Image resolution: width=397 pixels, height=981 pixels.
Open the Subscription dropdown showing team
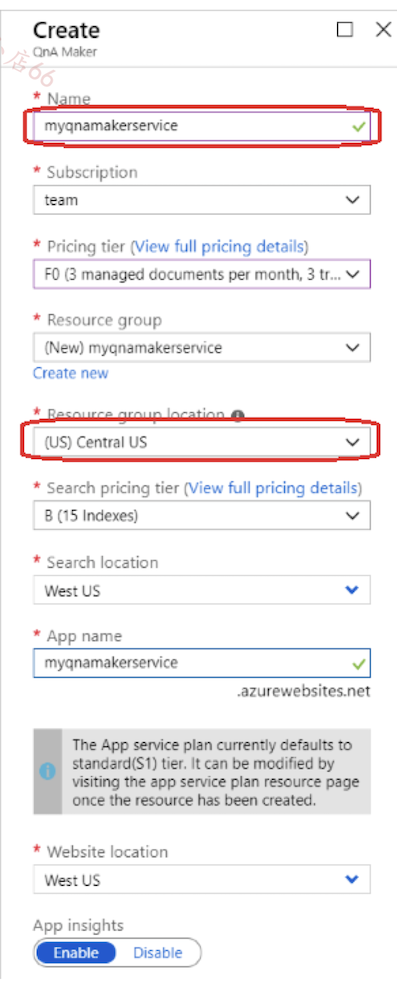[201, 200]
